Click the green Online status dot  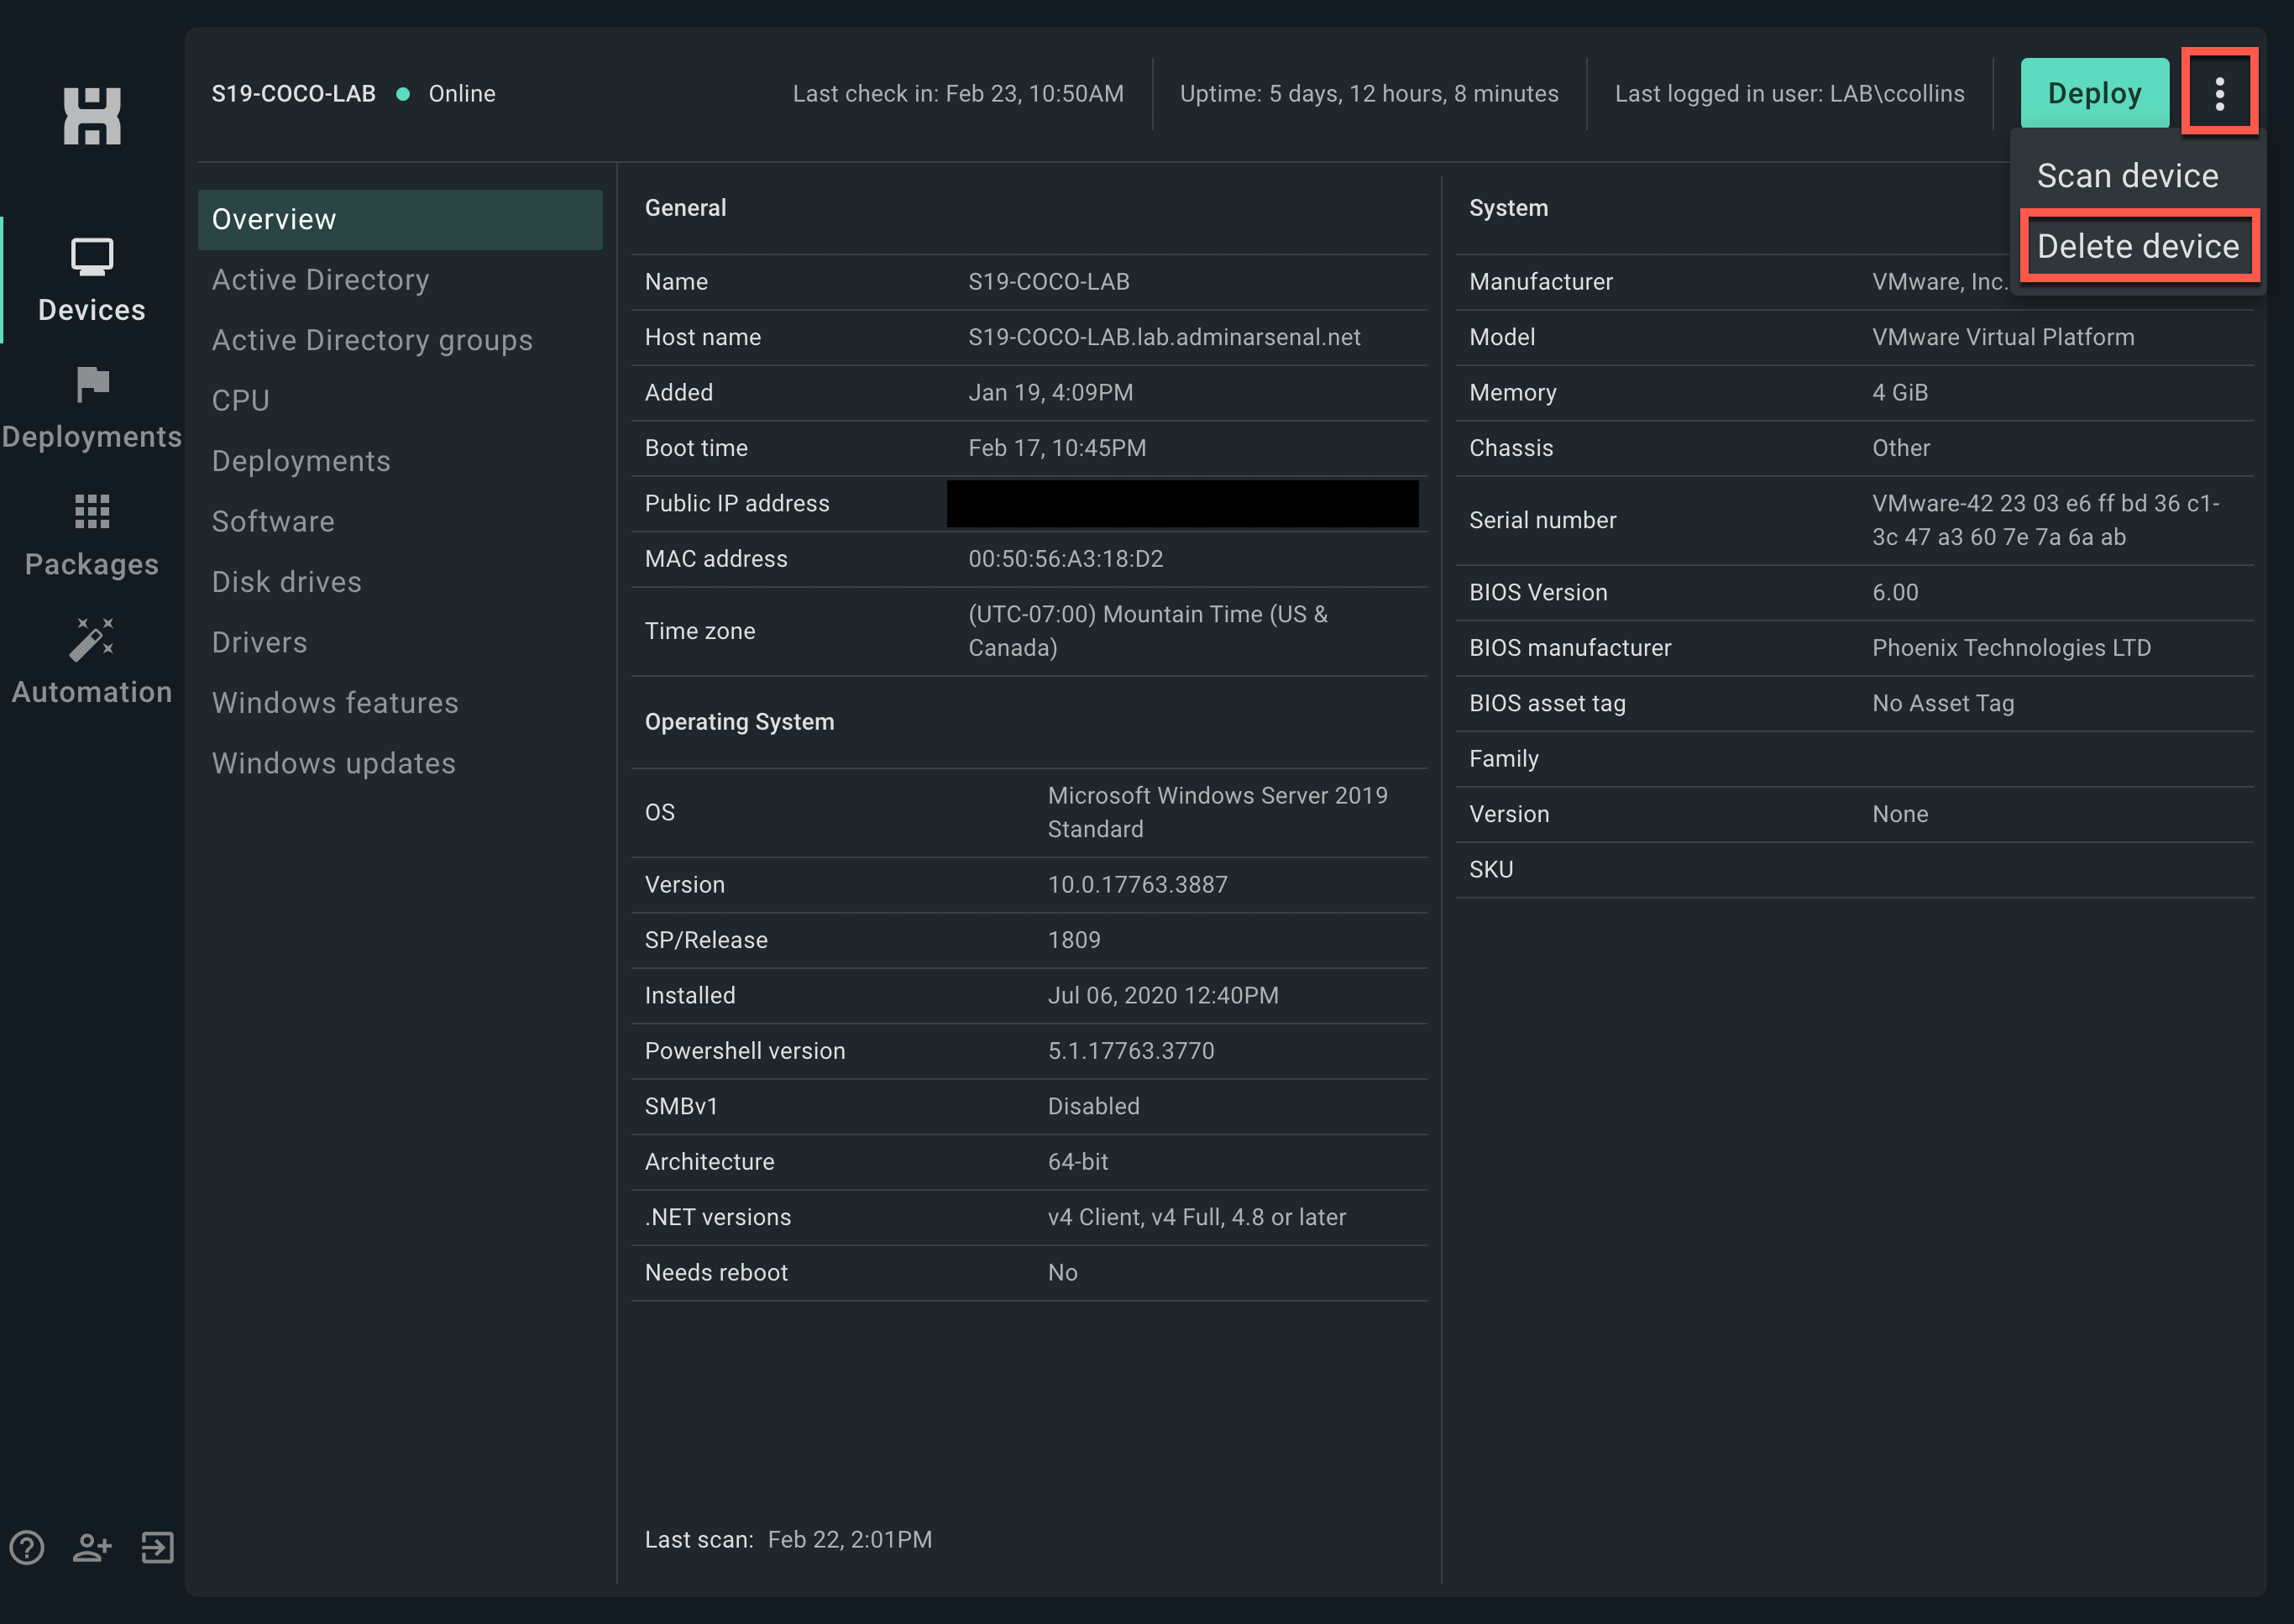coord(403,93)
